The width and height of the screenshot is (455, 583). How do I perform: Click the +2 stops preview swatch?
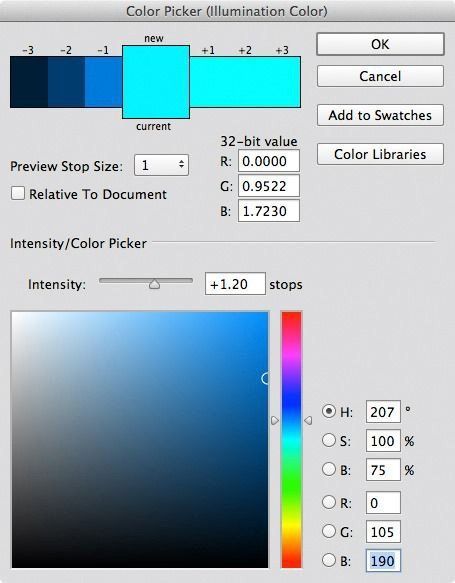pos(245,82)
